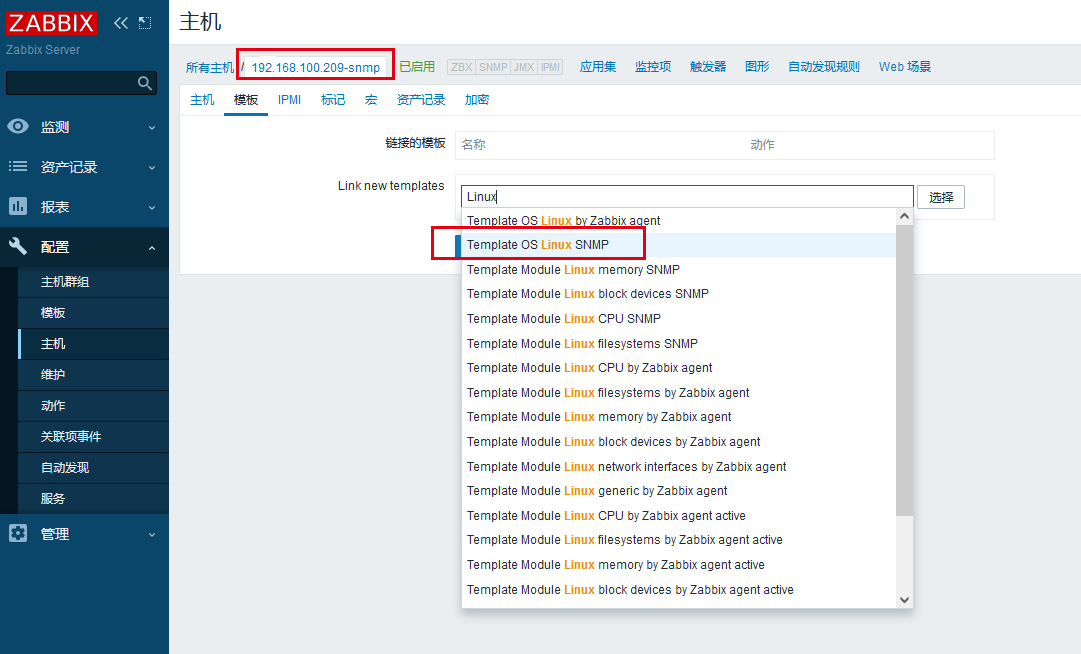Screen dimensions: 1081x654
Task: Click the search magnifier icon
Action: tap(145, 84)
